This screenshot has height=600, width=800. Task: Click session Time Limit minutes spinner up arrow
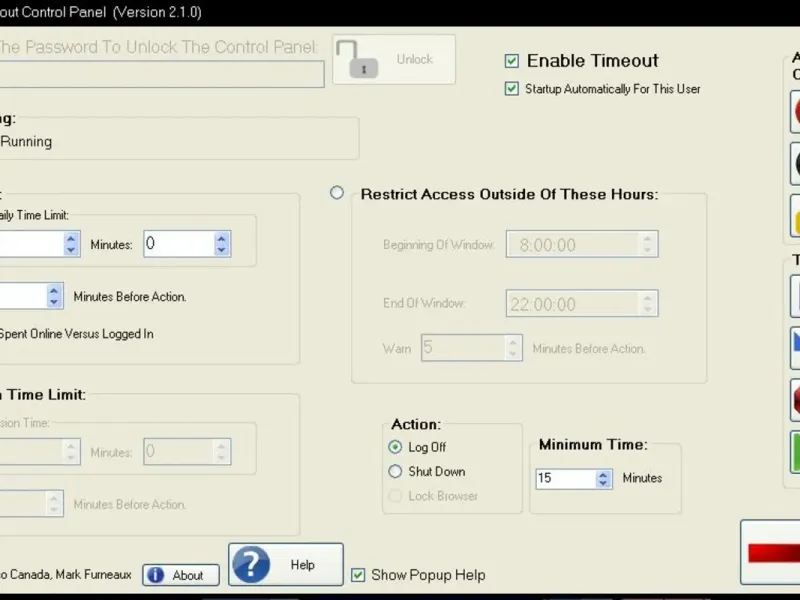point(221,446)
